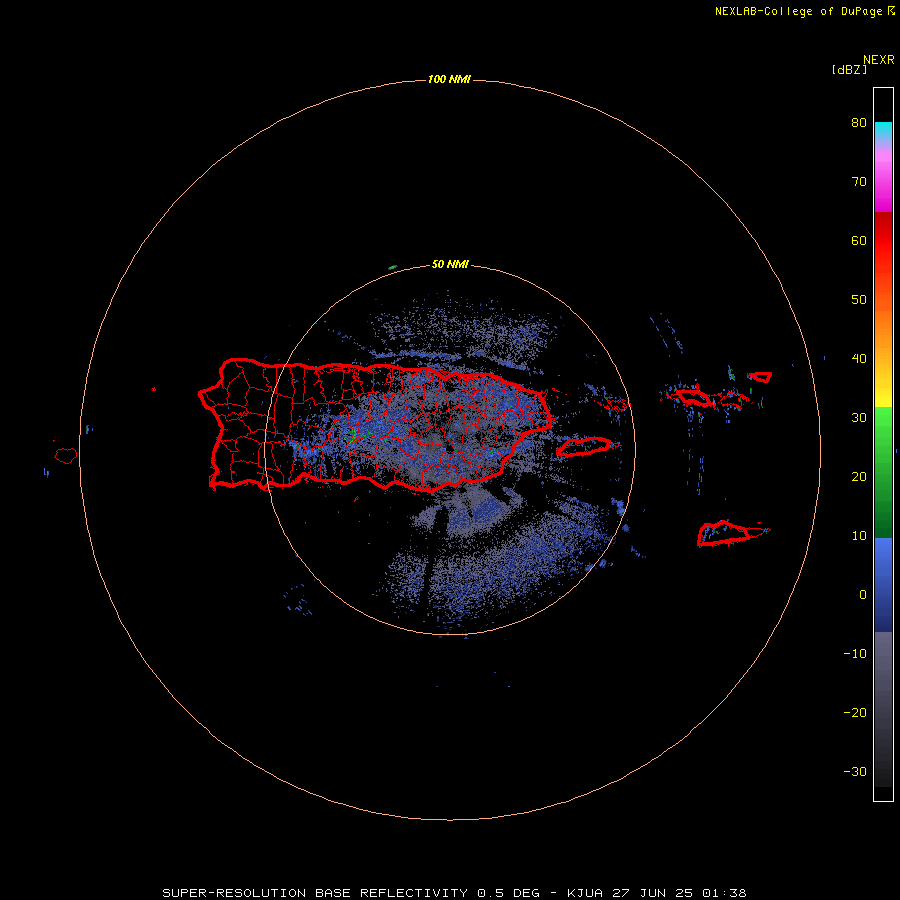Click the -10 value on the dBZ scale
Viewport: 900px width, 900px height.
[x=855, y=654]
